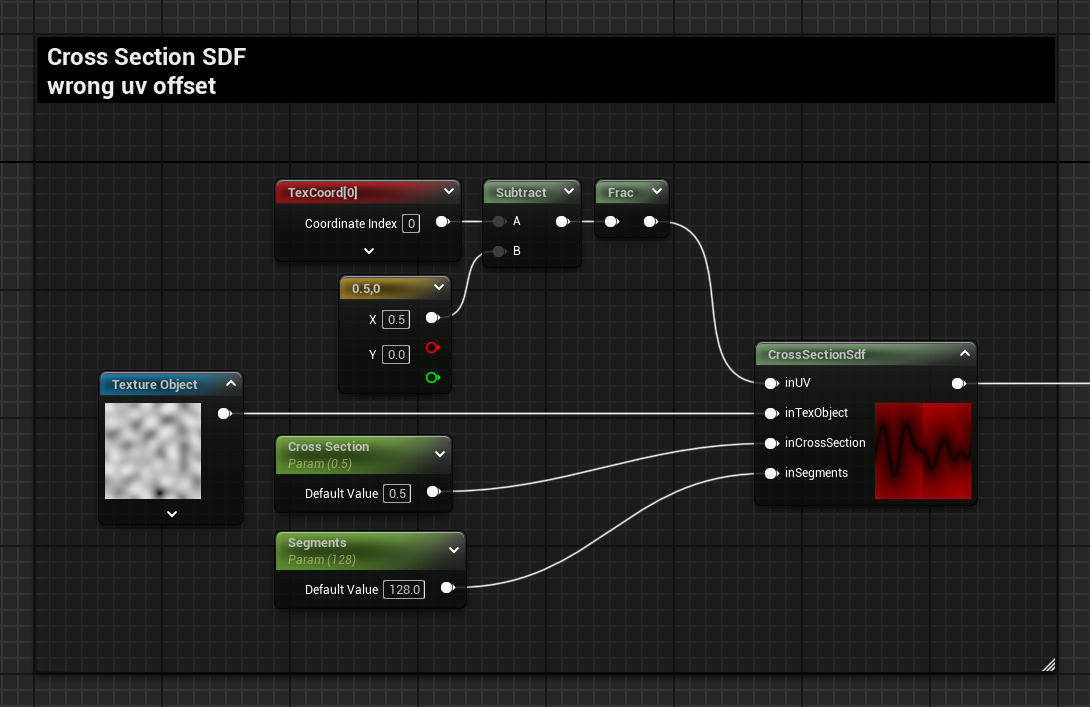Expand the Subtract node header chevron

pos(568,192)
